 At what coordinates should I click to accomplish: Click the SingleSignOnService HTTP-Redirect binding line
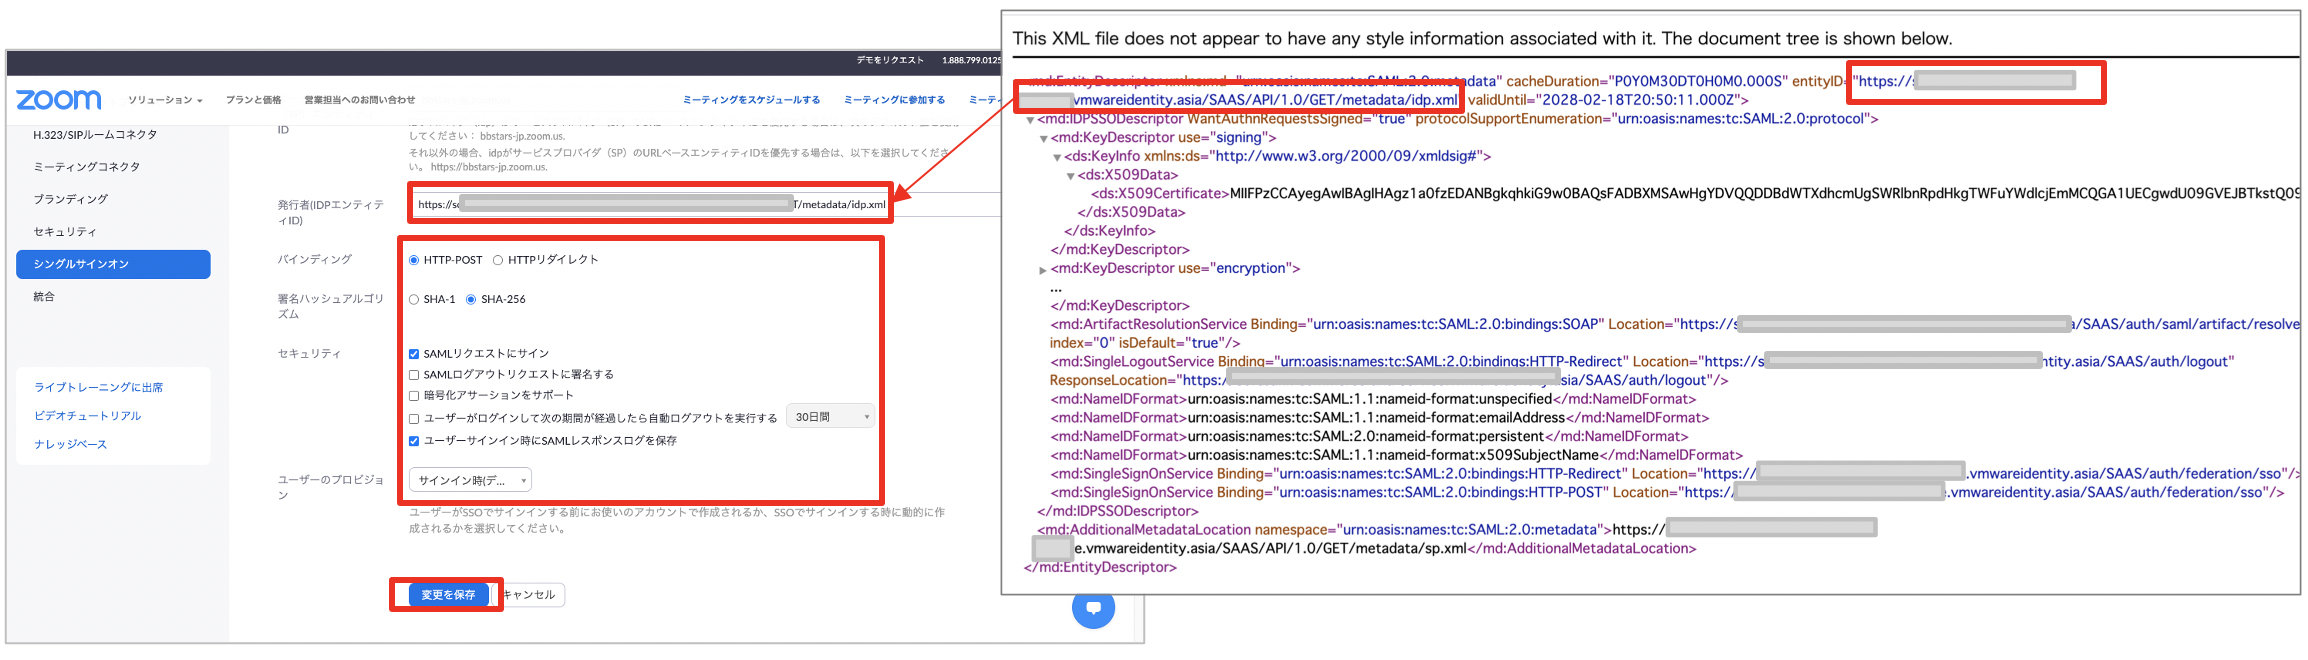pyautogui.click(x=1675, y=474)
